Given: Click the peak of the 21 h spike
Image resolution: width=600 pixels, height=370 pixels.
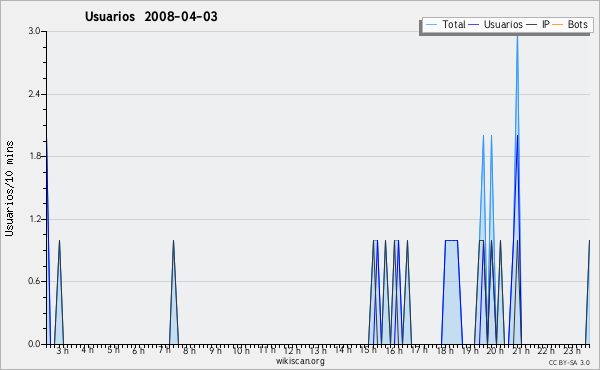Looking at the screenshot, I should point(517,37).
